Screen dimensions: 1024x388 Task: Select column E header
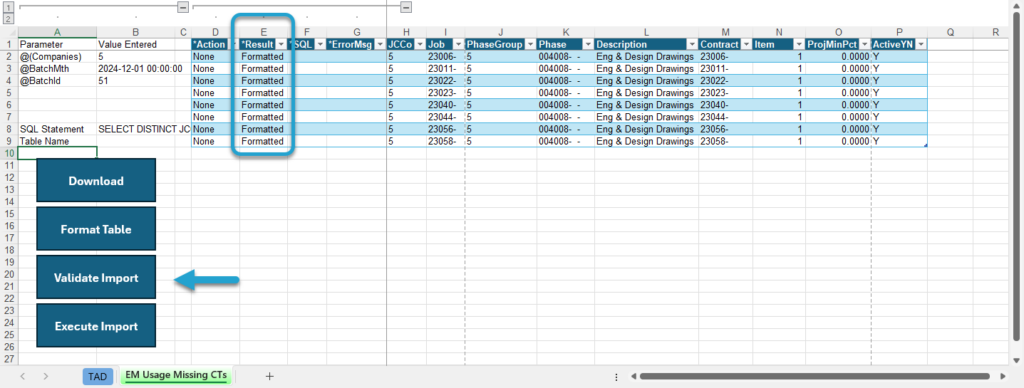point(264,32)
